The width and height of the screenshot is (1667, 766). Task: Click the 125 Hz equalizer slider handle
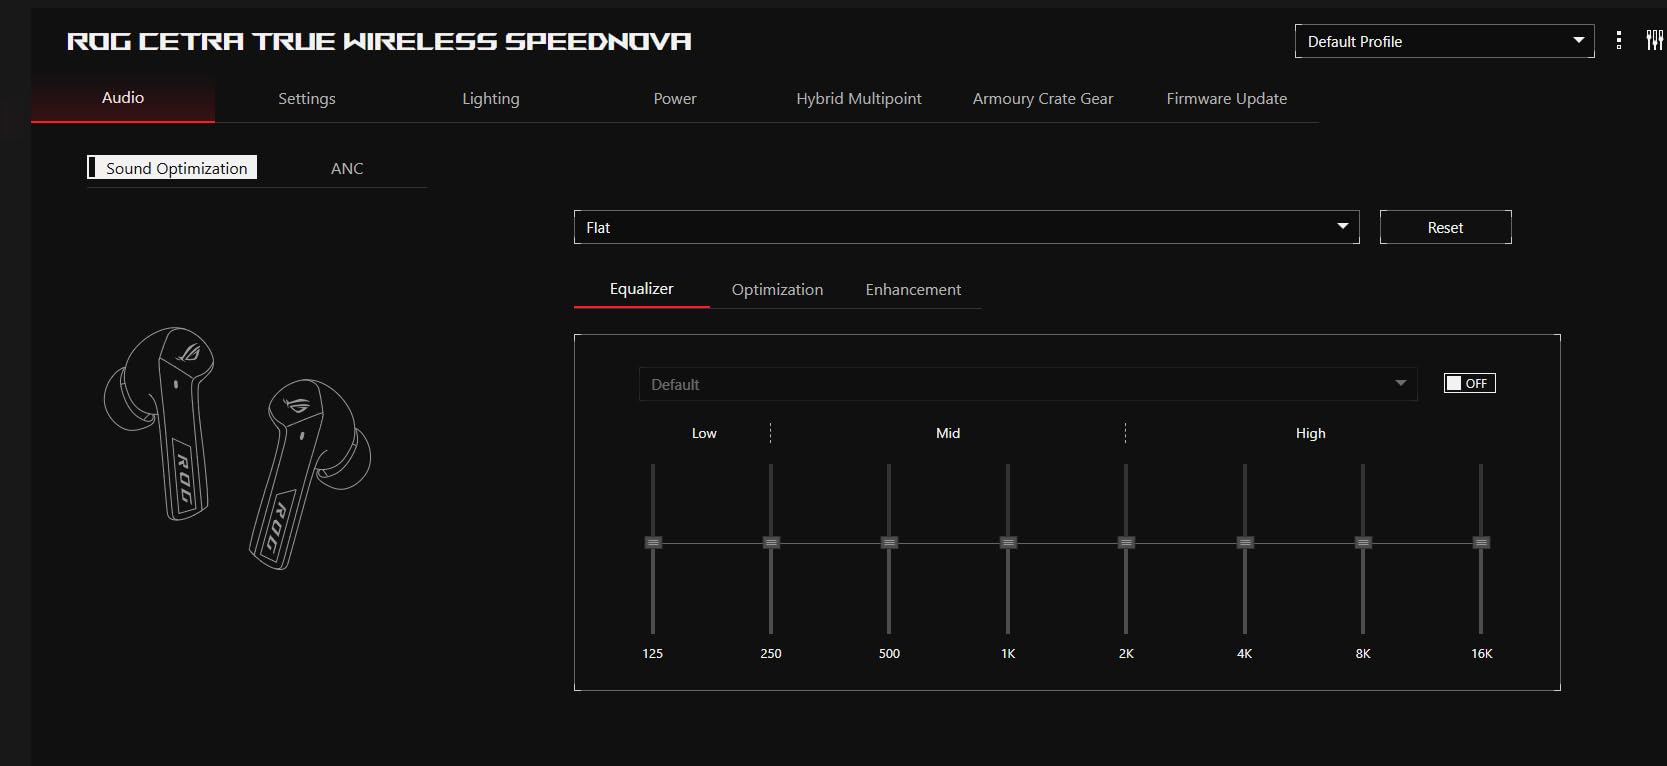tap(653, 542)
